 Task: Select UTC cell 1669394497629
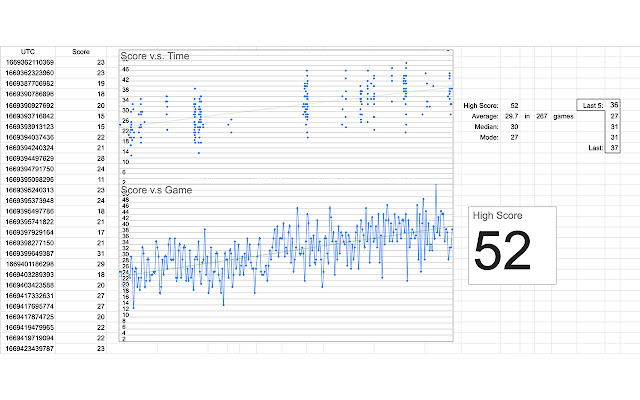pyautogui.click(x=28, y=158)
